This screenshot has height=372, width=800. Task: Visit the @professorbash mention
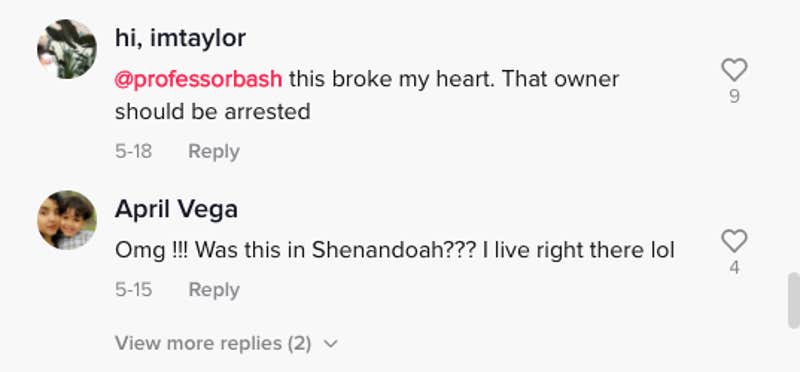[198, 80]
